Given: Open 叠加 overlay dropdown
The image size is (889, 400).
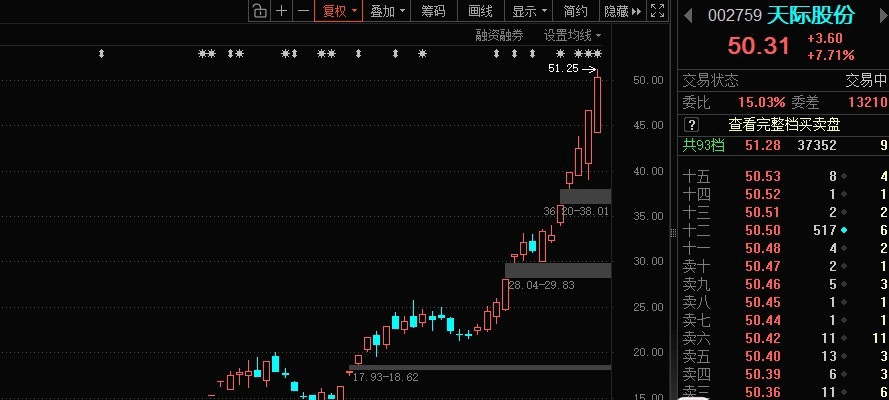Looking at the screenshot, I should (x=387, y=11).
